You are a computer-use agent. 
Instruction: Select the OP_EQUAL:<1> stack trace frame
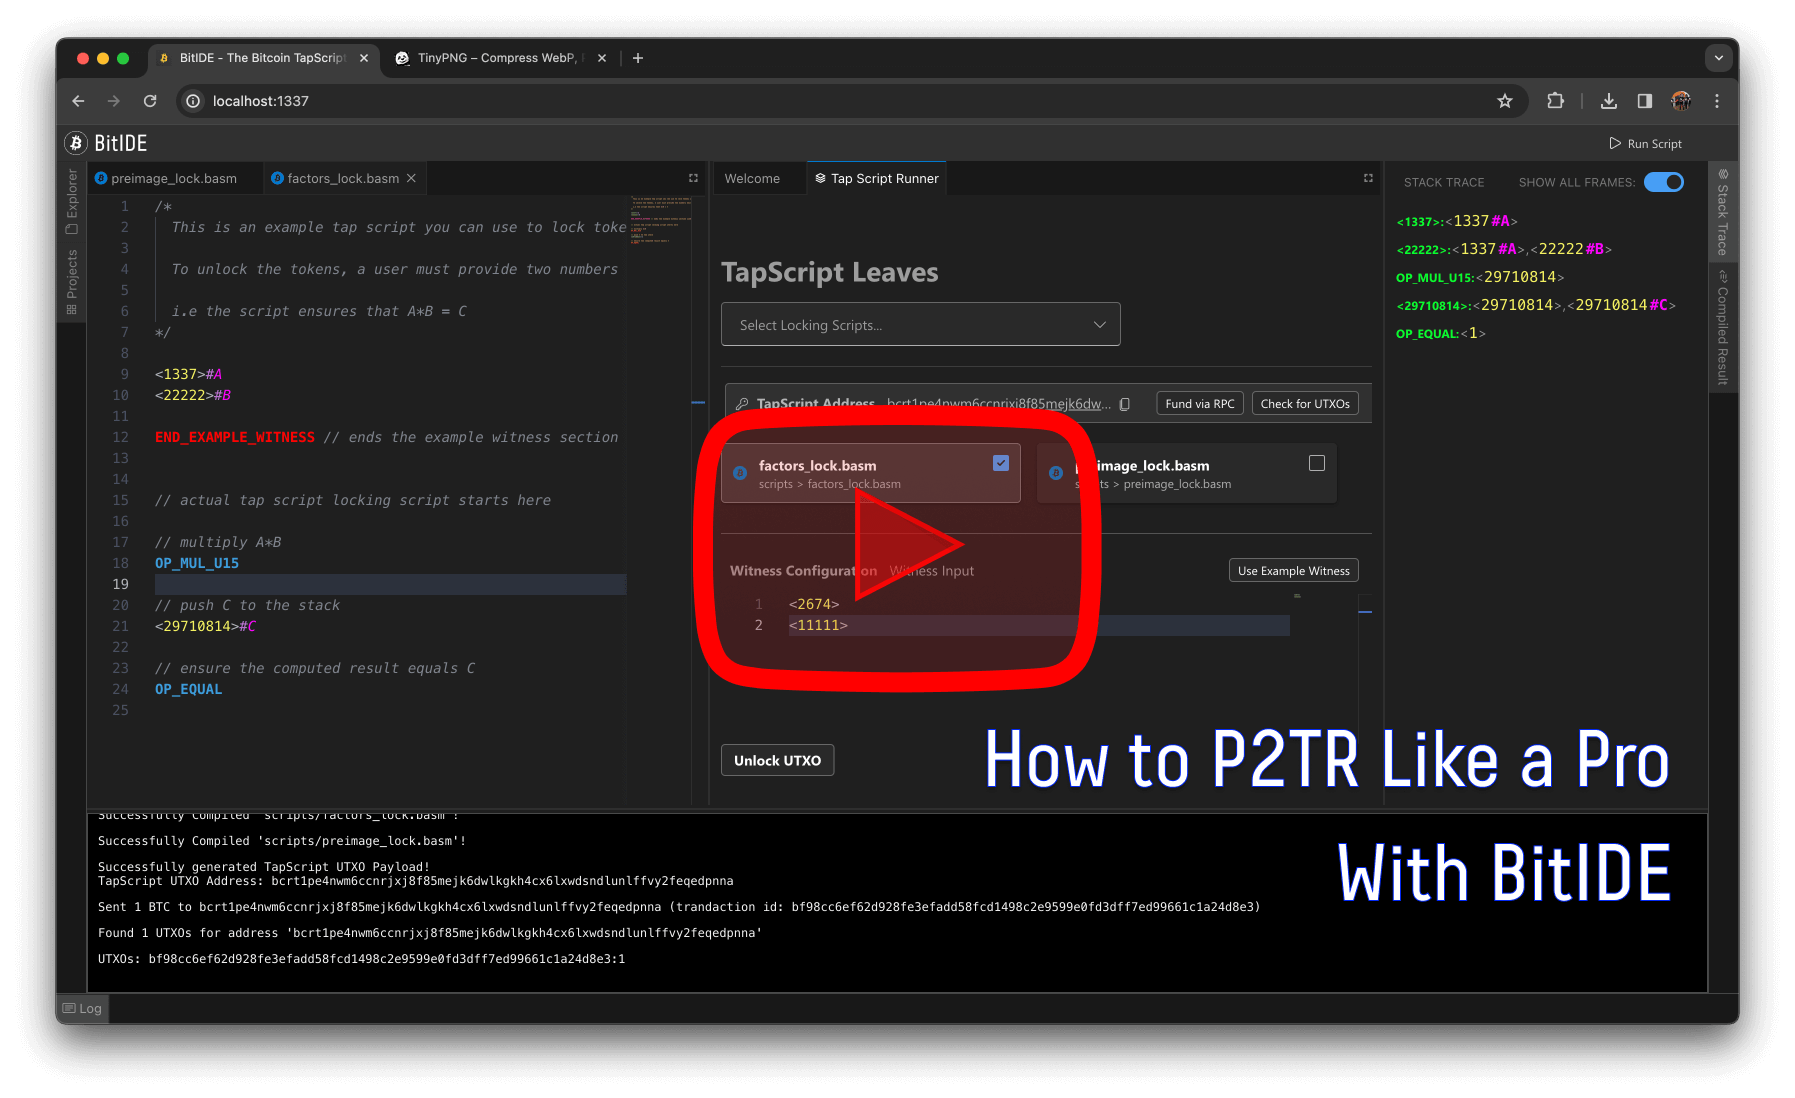1441,333
